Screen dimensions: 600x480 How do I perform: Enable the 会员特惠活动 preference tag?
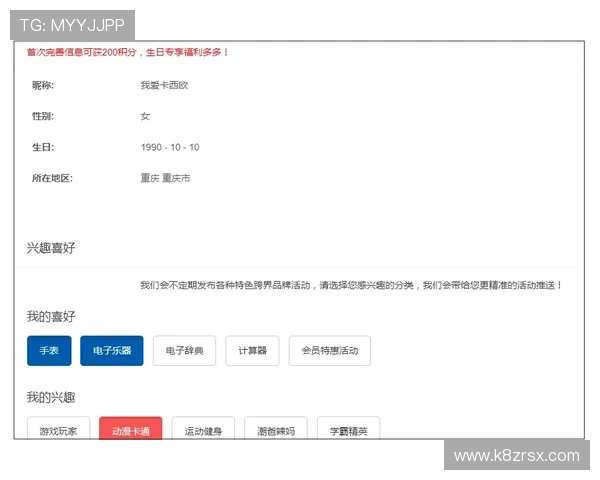tap(329, 351)
